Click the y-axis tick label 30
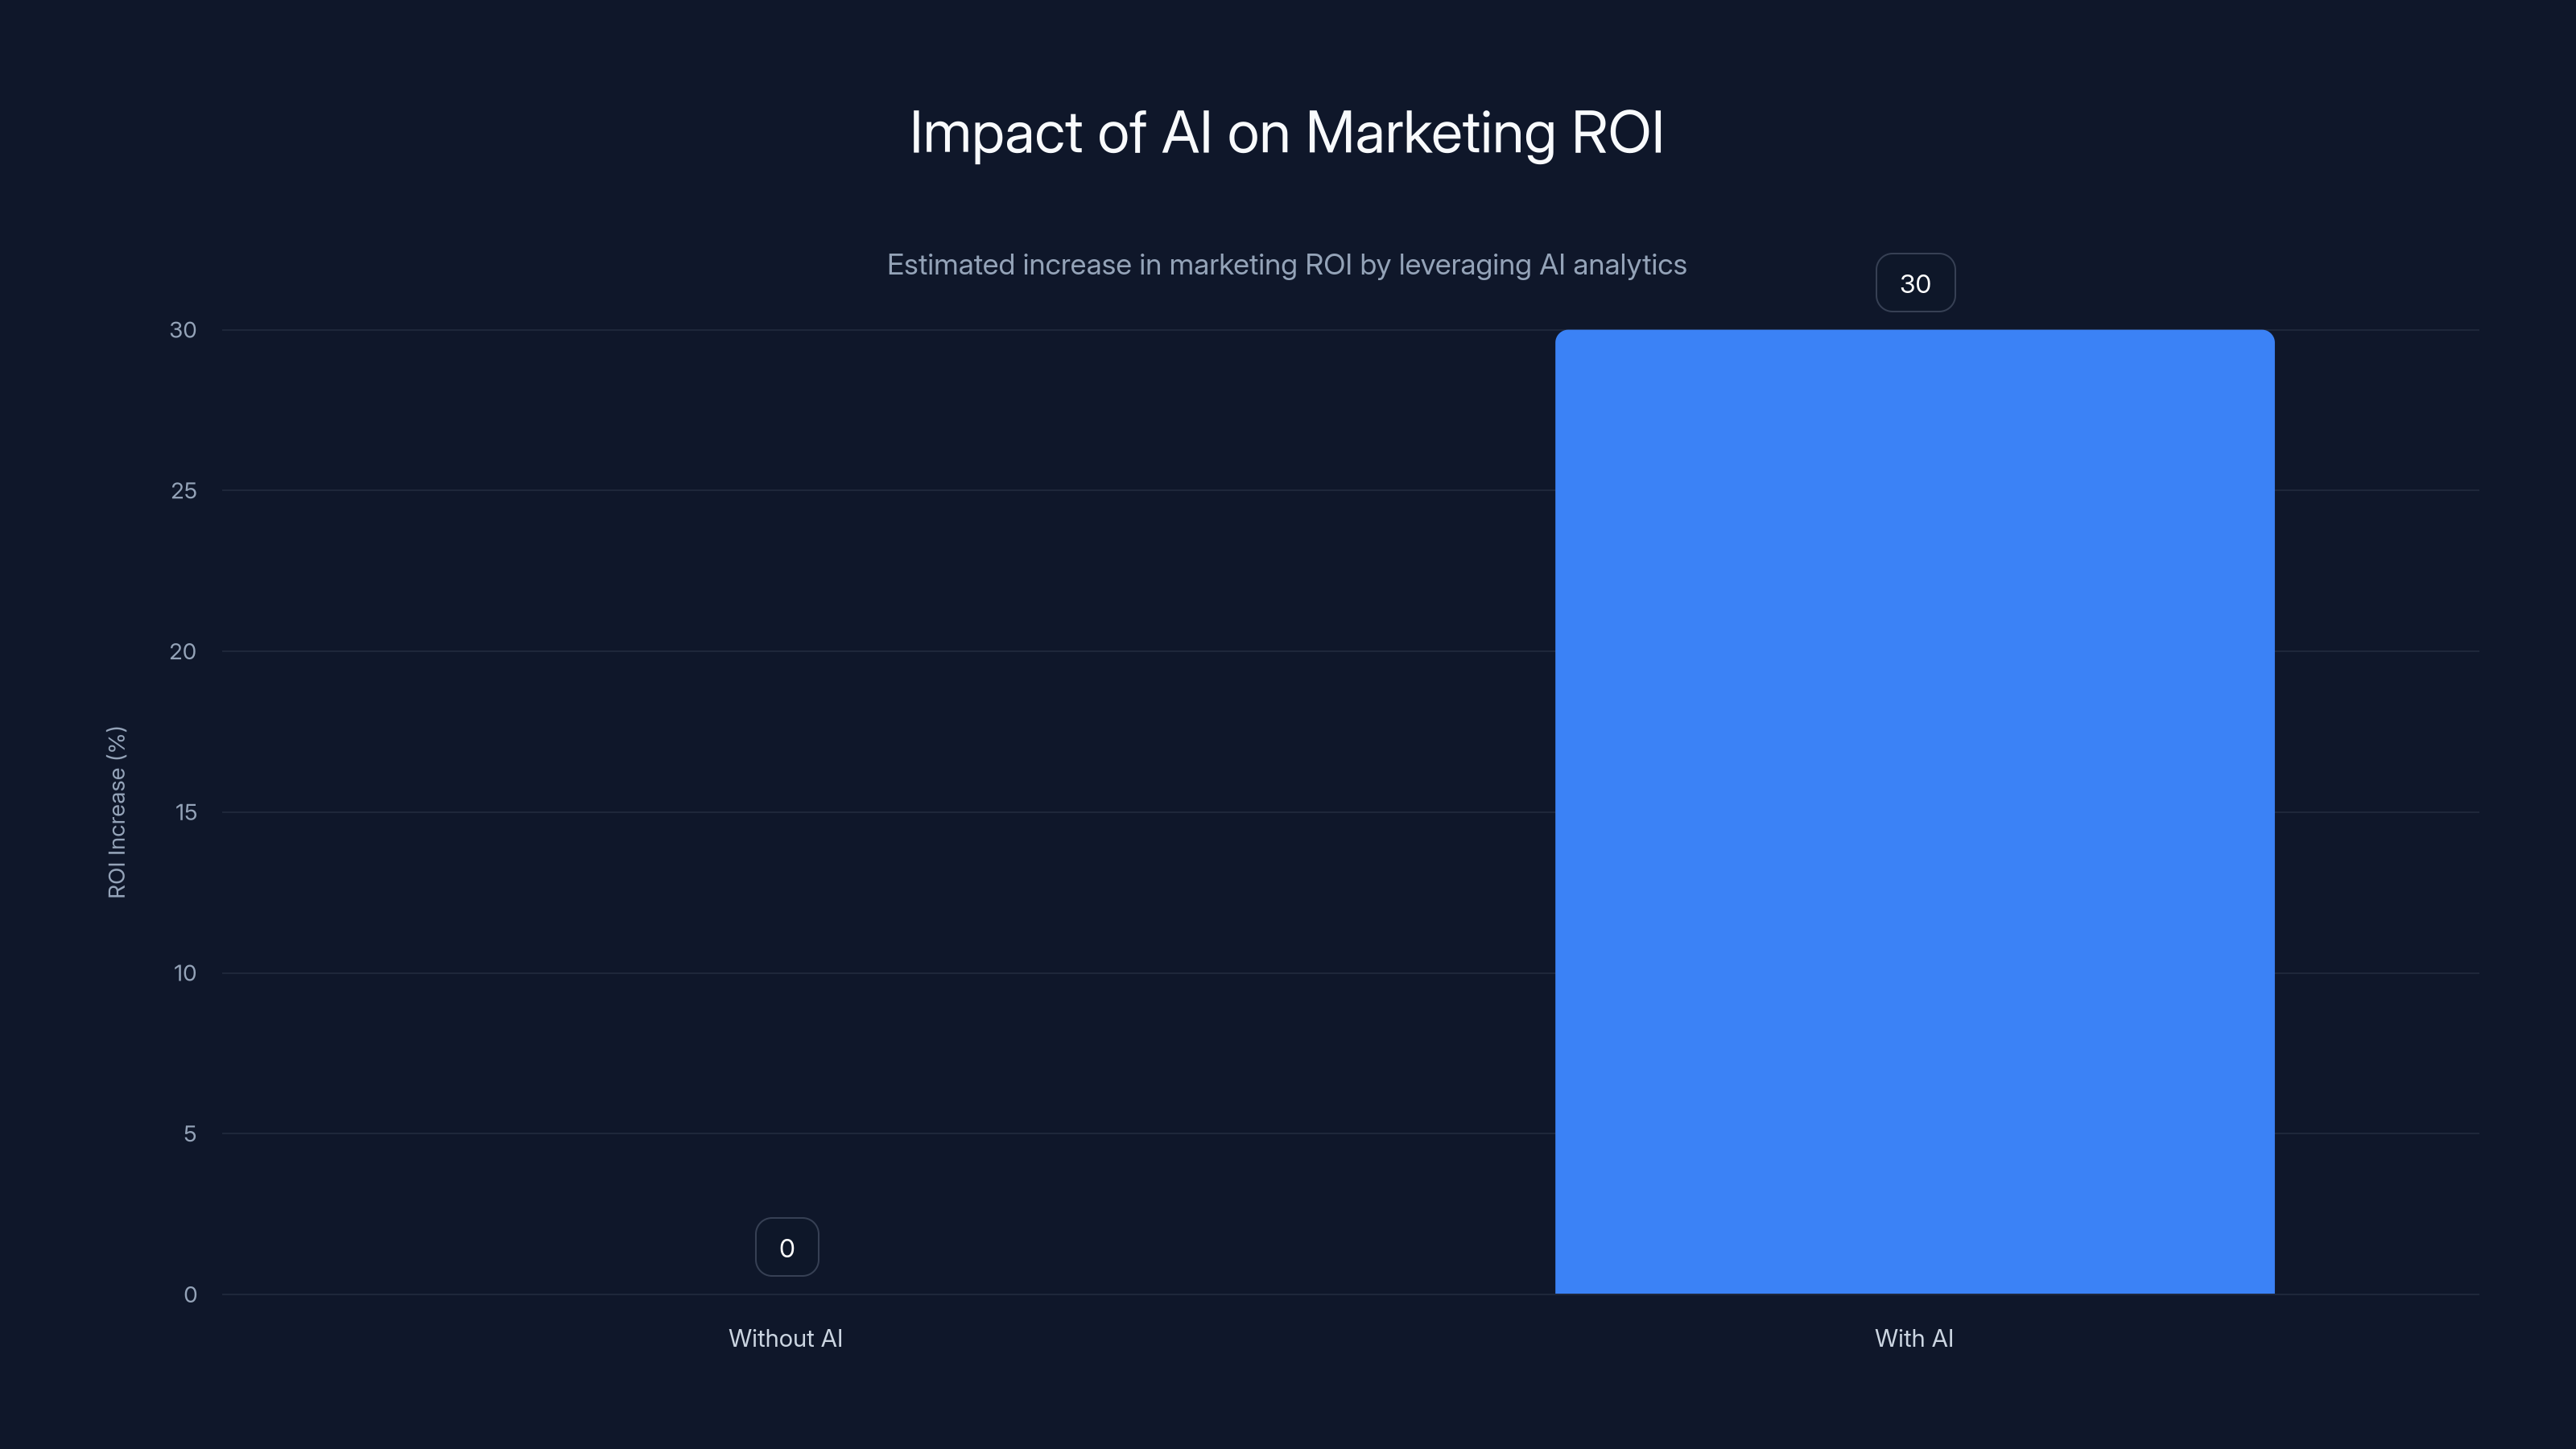2576x1449 pixels. [183, 330]
